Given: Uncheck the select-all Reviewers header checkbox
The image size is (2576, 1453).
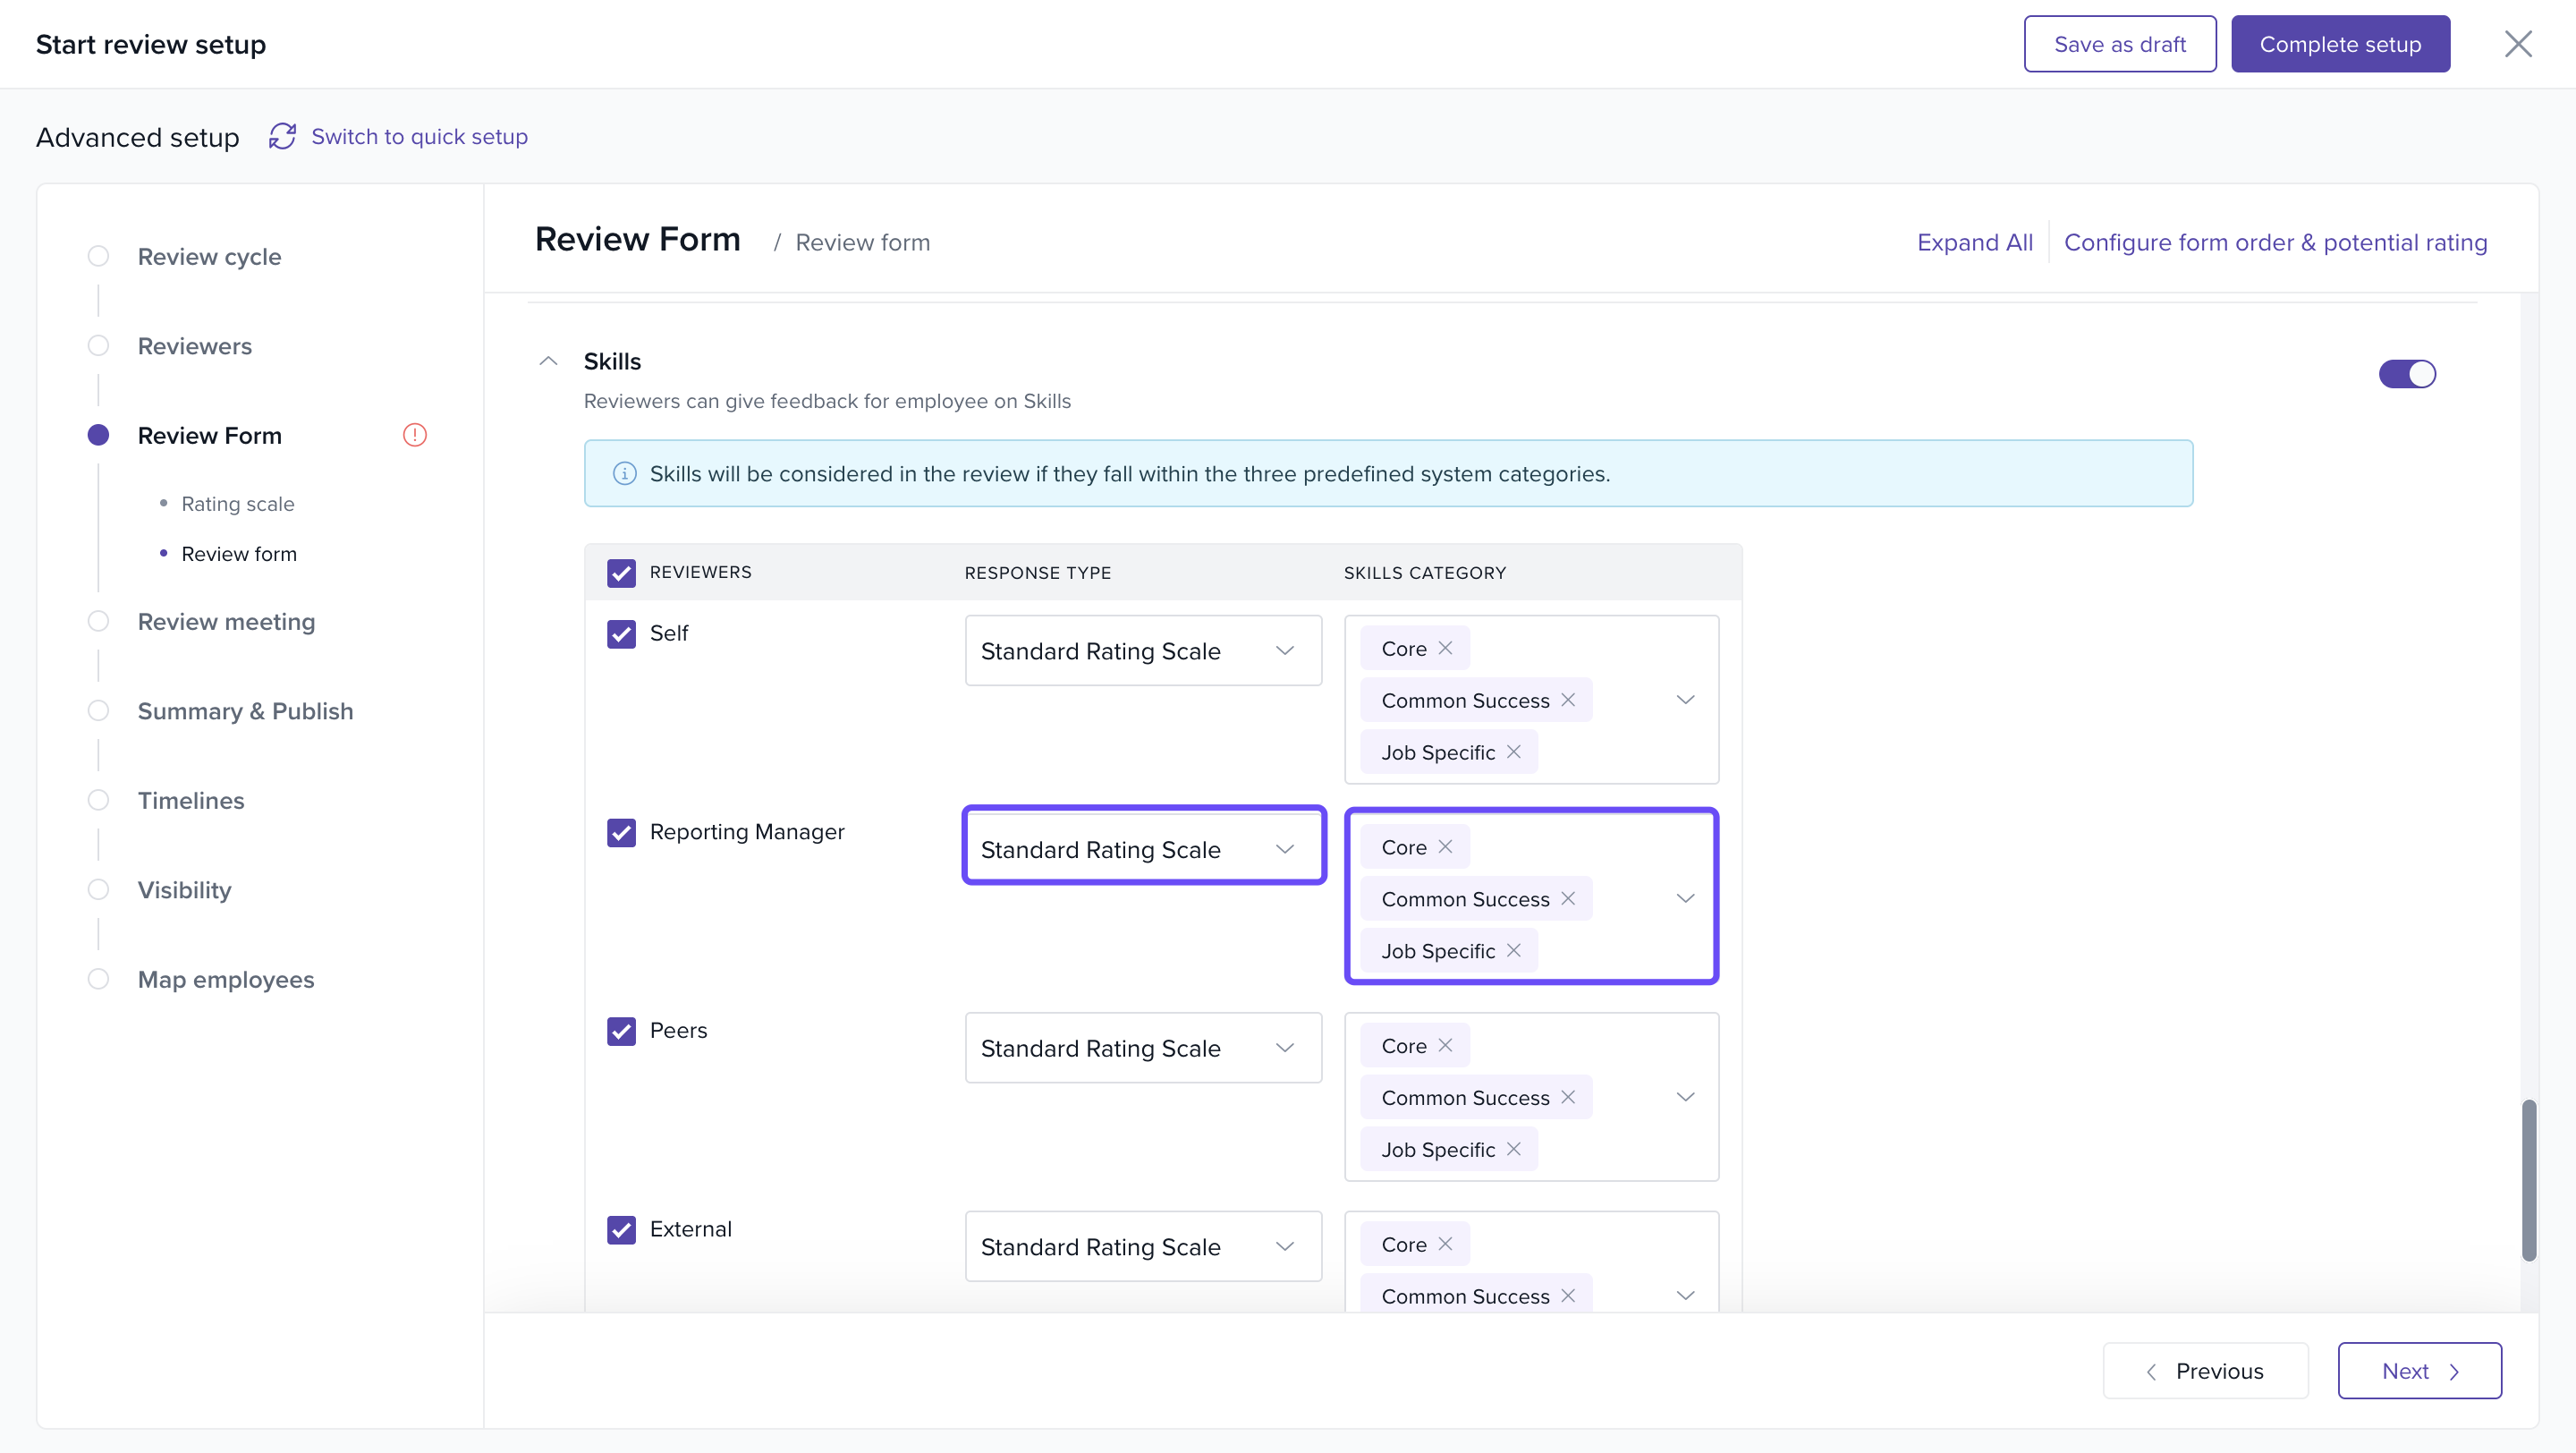Looking at the screenshot, I should [x=621, y=573].
